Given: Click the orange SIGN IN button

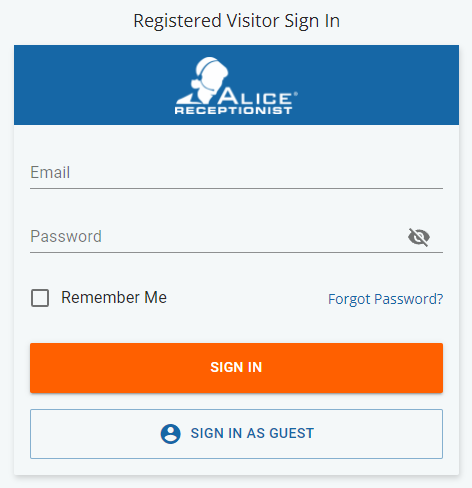Looking at the screenshot, I should (x=236, y=368).
